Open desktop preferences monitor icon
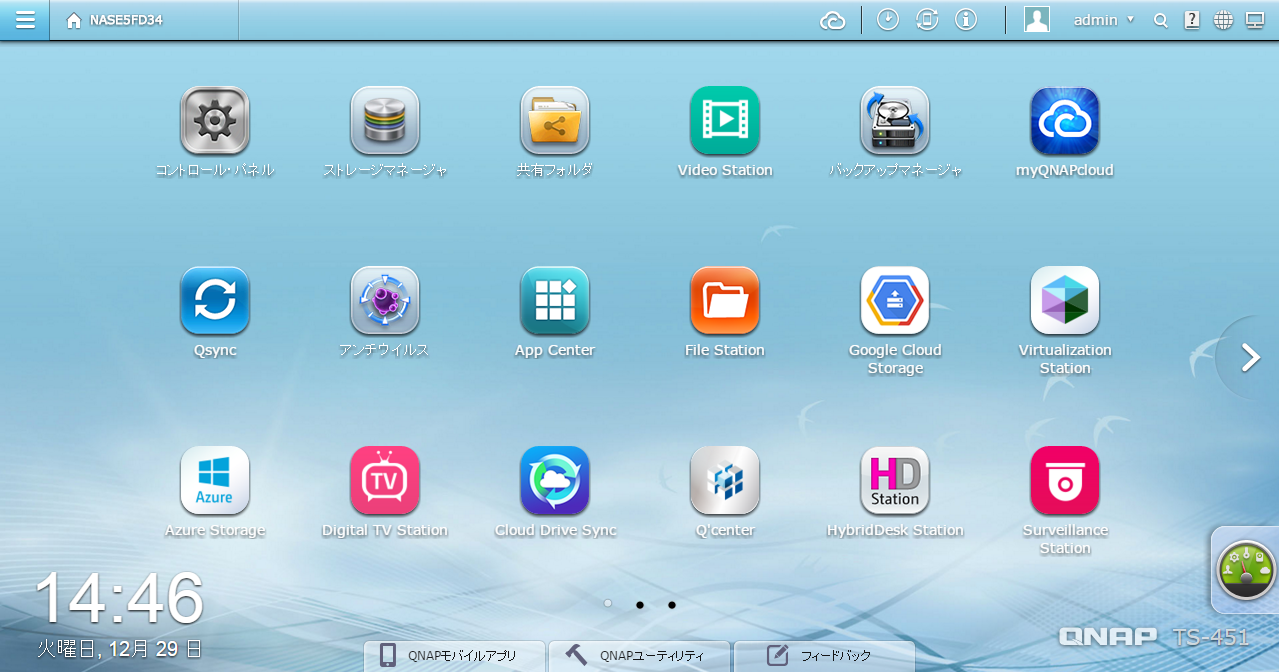 pyautogui.click(x=1254, y=20)
